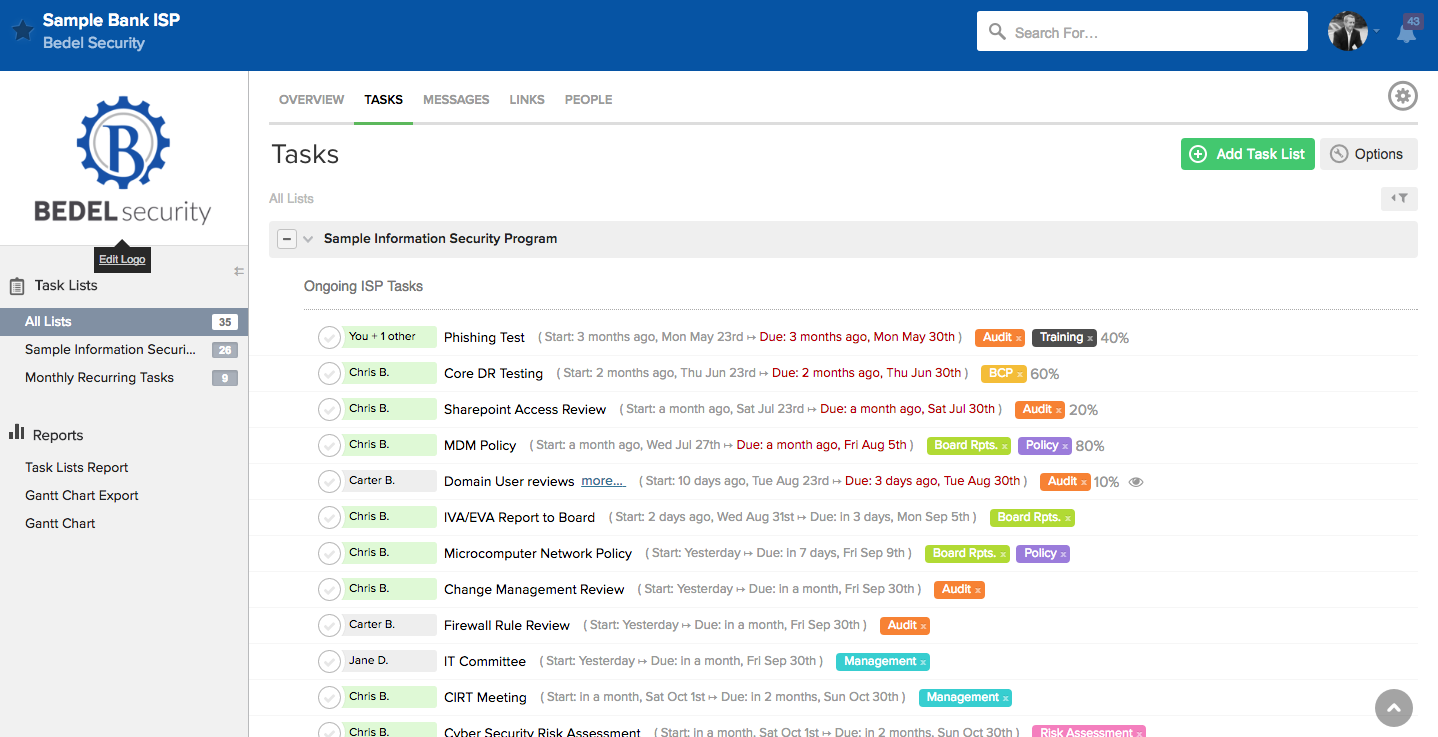
Task: Click the plus icon on Add Task List
Action: point(1198,154)
